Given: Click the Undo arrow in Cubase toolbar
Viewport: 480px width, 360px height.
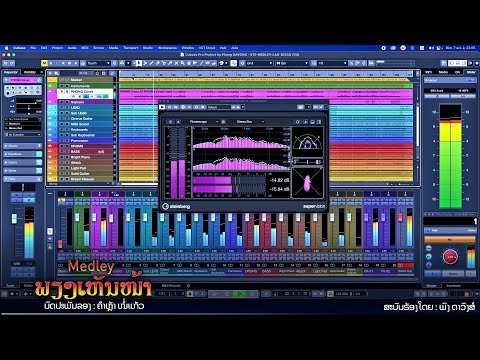Looking at the screenshot, I should (x=5, y=63).
